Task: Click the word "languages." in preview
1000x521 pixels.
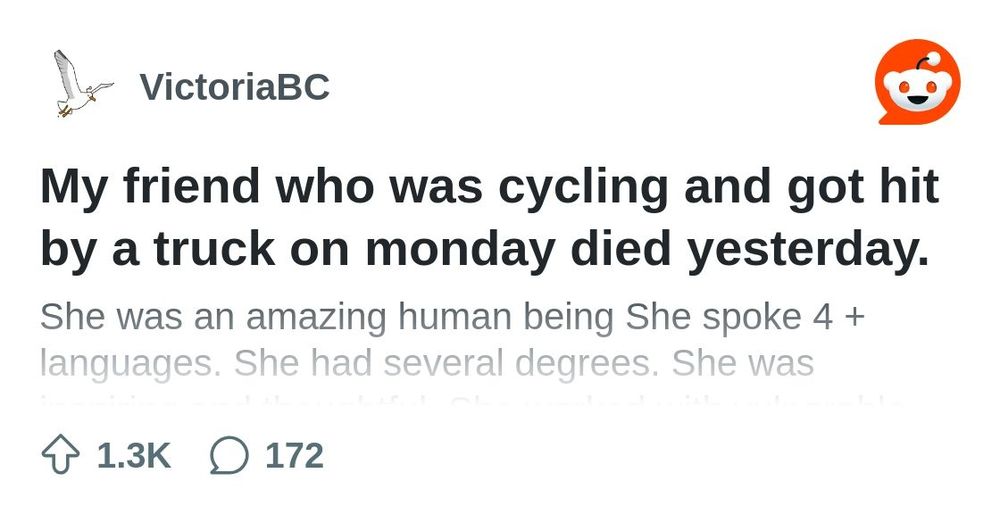Action: 131,365
